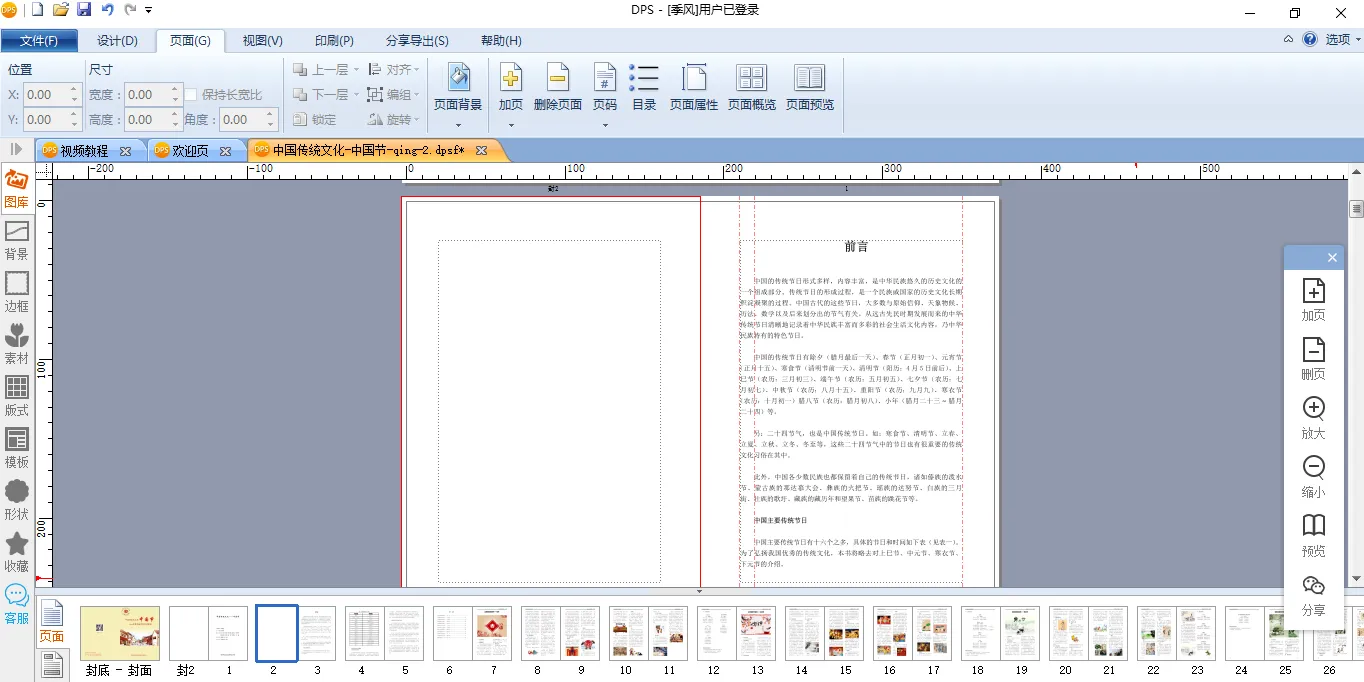Select the 边框 border tool
This screenshot has width=1364, height=682.
[16, 291]
